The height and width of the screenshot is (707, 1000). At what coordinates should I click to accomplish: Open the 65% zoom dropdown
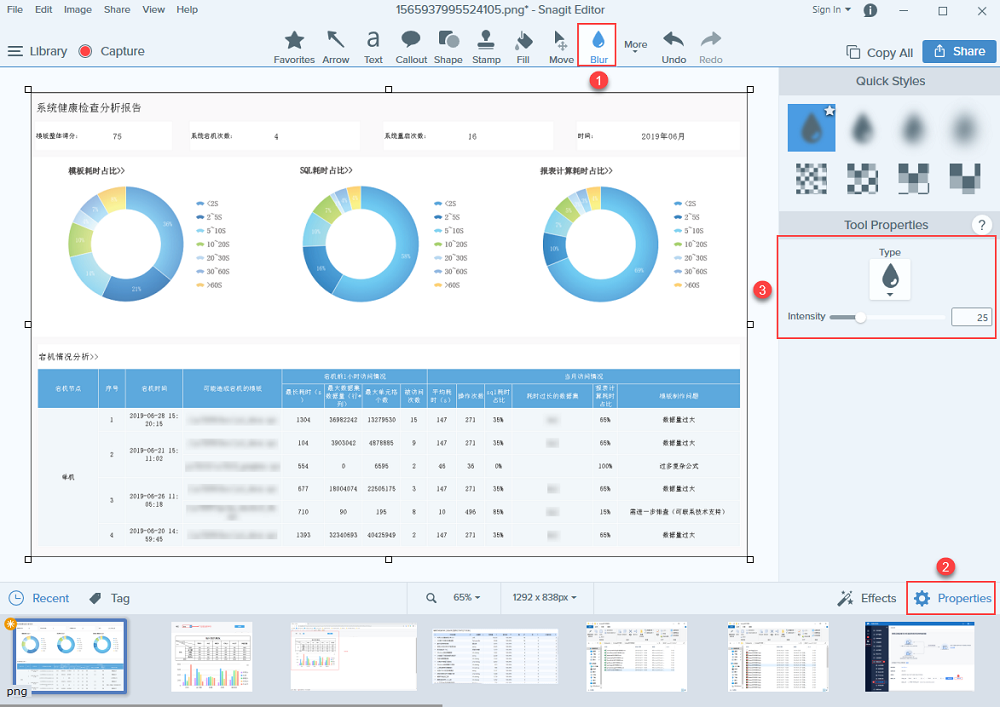pyautogui.click(x=466, y=598)
